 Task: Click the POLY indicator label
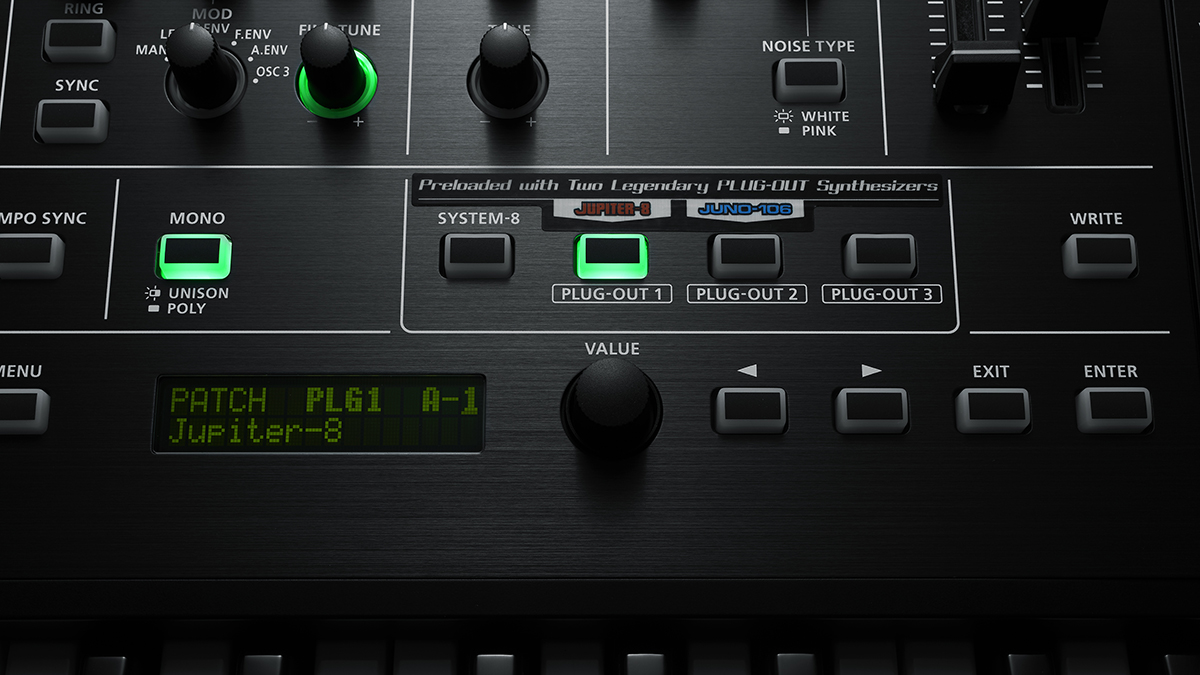(x=187, y=308)
